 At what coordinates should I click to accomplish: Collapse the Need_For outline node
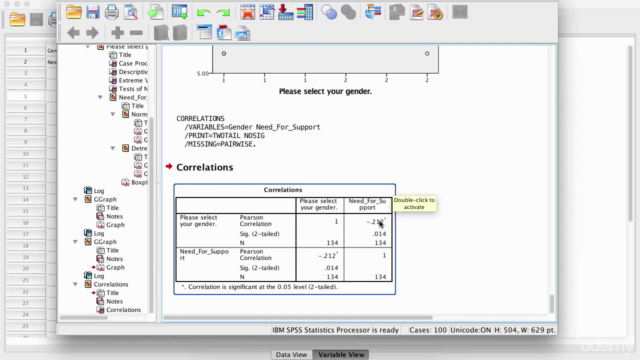[x=100, y=97]
